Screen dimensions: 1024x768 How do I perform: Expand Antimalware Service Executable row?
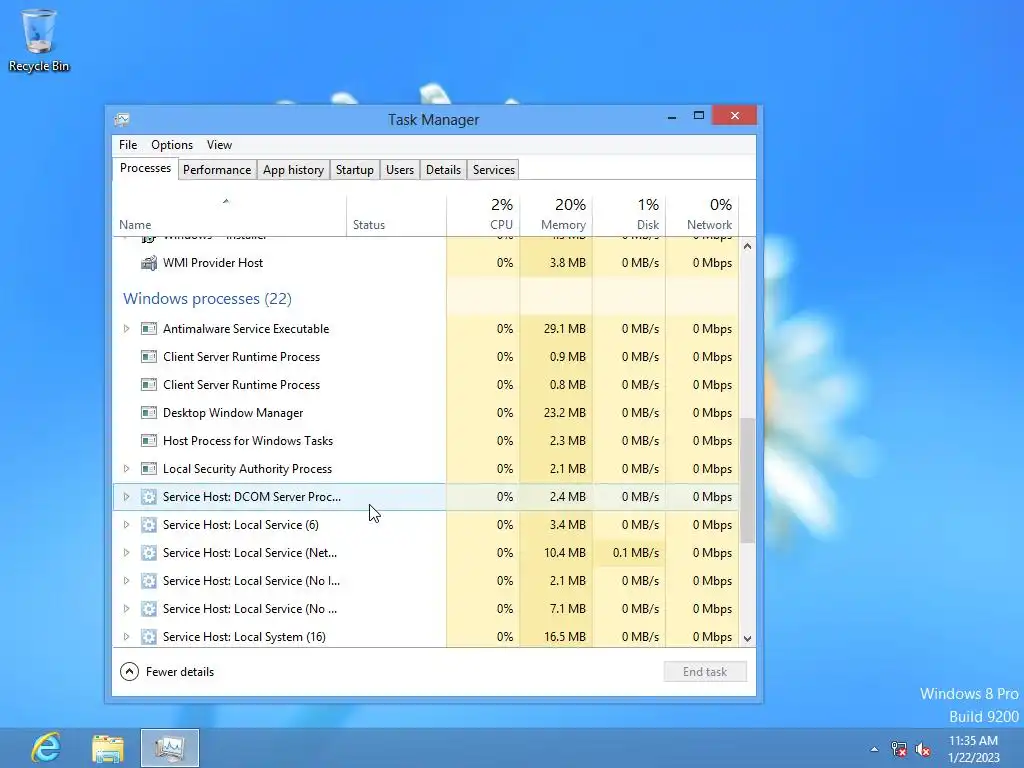pos(127,328)
